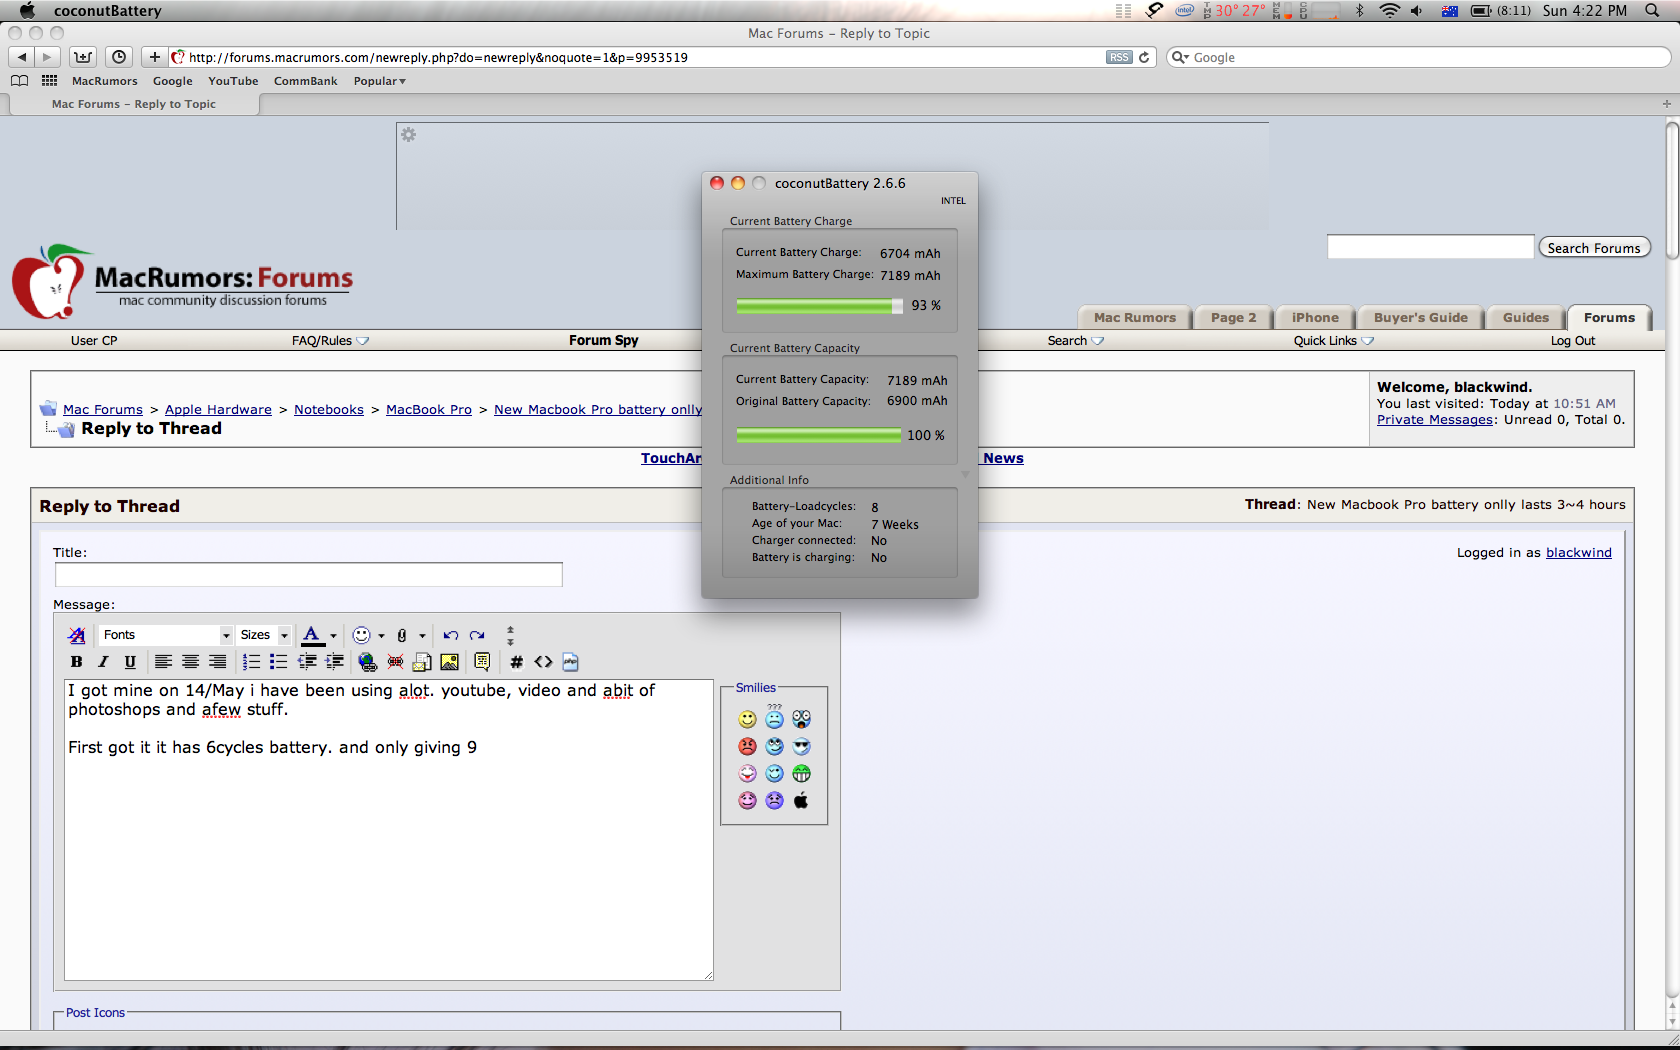Wrap QUOTE tags around text

point(482,662)
